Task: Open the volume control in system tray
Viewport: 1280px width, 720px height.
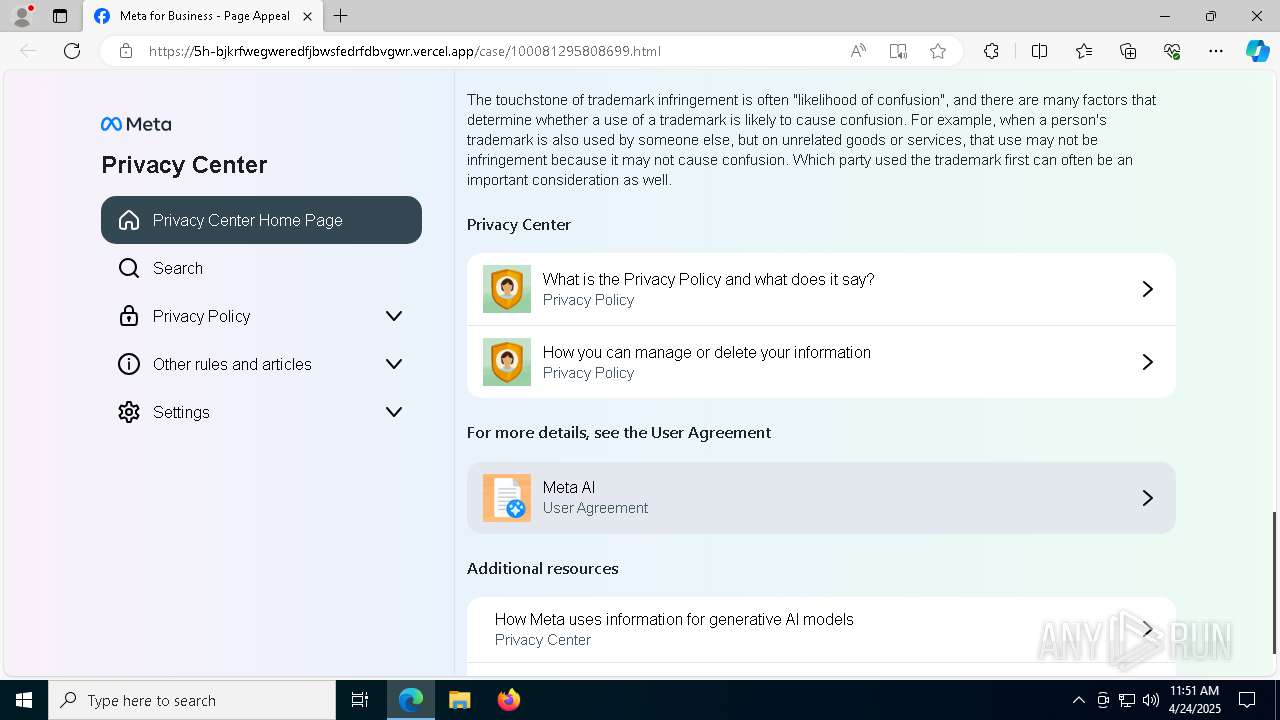Action: click(1150, 700)
